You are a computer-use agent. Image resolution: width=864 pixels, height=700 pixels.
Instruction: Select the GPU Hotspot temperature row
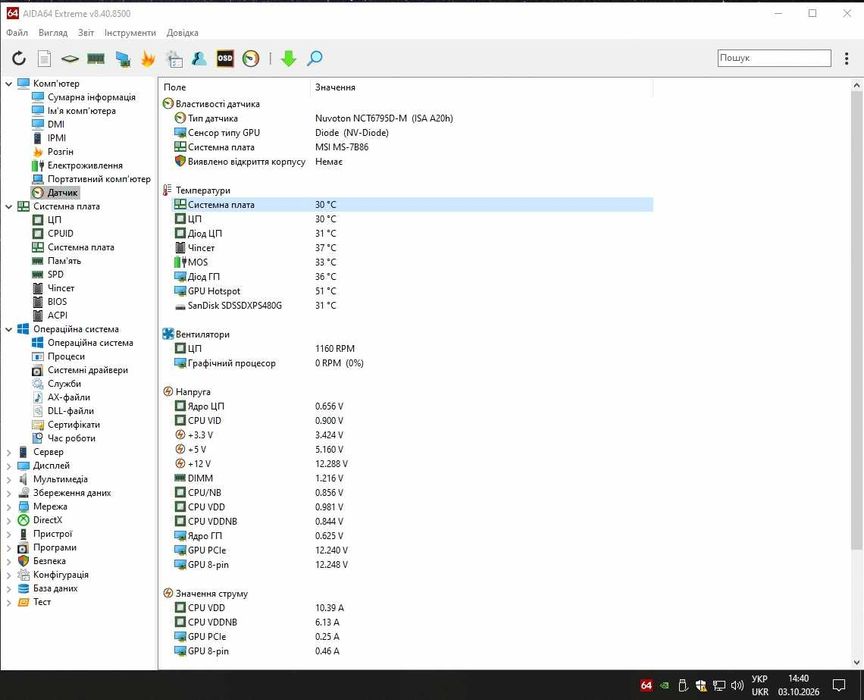point(412,291)
